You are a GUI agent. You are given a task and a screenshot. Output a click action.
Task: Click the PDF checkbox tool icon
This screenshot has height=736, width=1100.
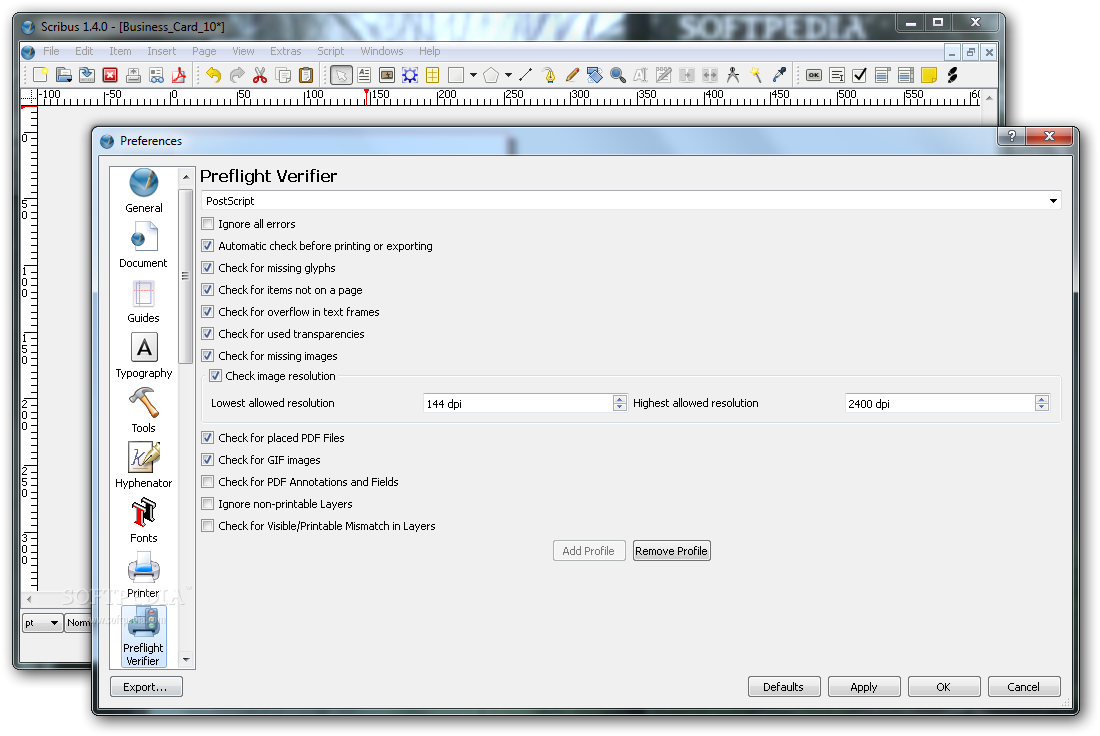859,75
